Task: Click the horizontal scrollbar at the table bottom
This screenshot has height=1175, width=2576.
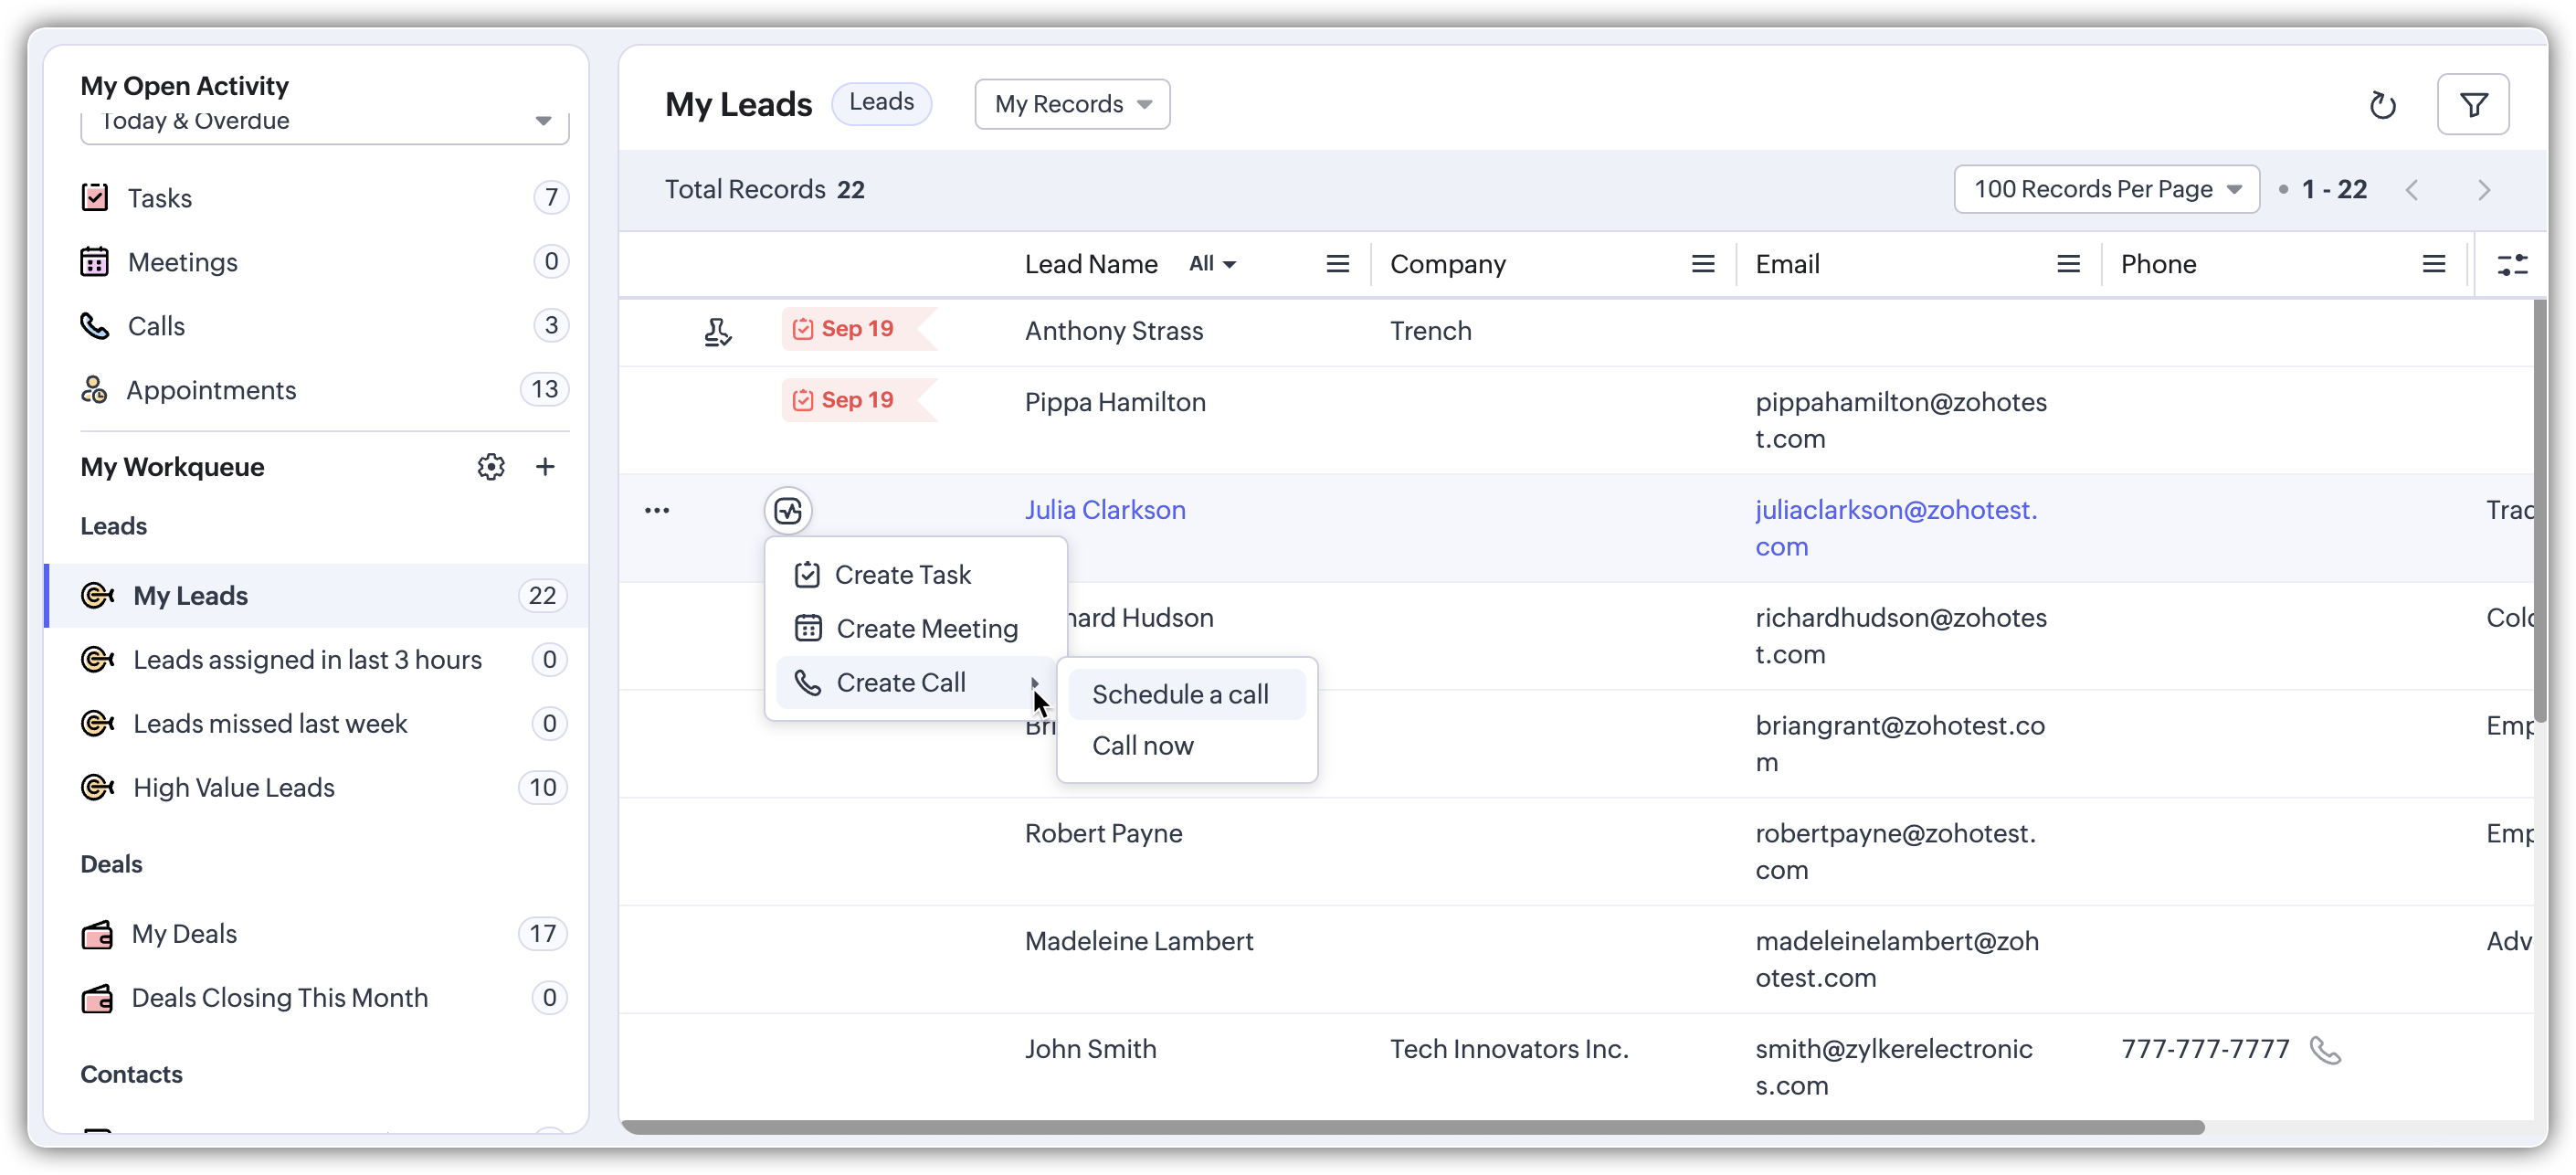Action: [x=1412, y=1127]
